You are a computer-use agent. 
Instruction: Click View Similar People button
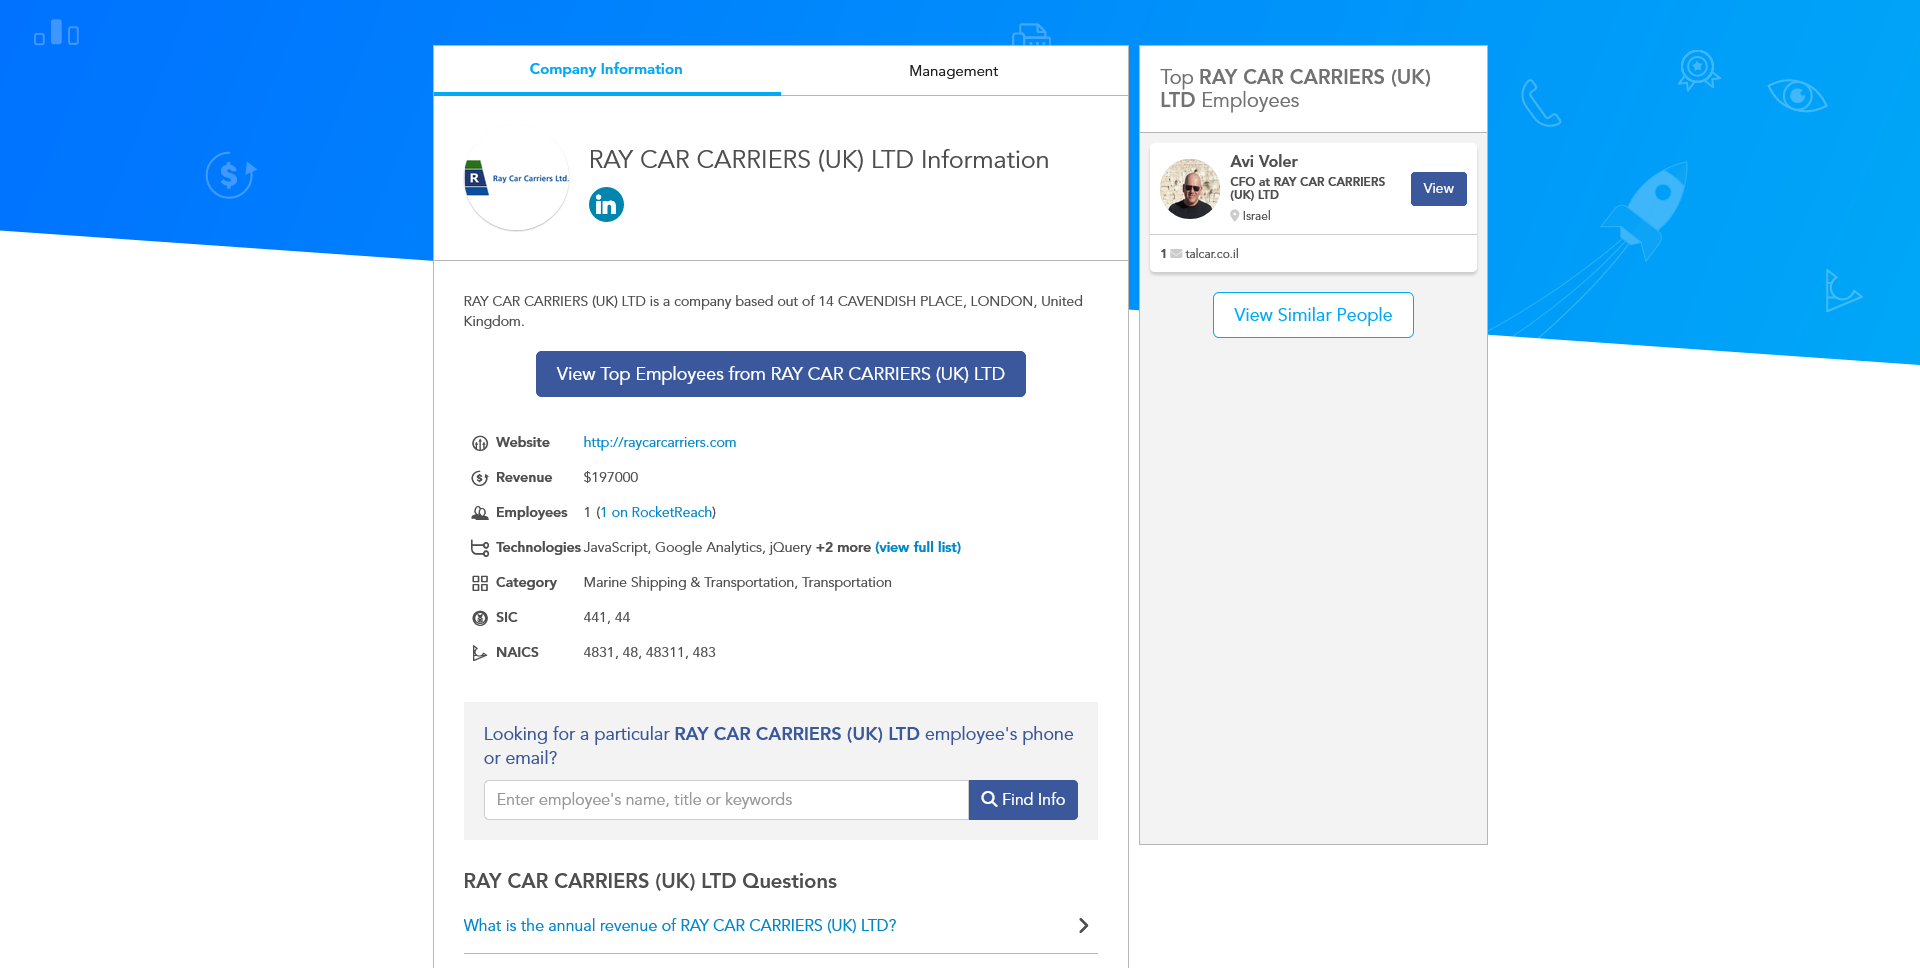(1313, 315)
